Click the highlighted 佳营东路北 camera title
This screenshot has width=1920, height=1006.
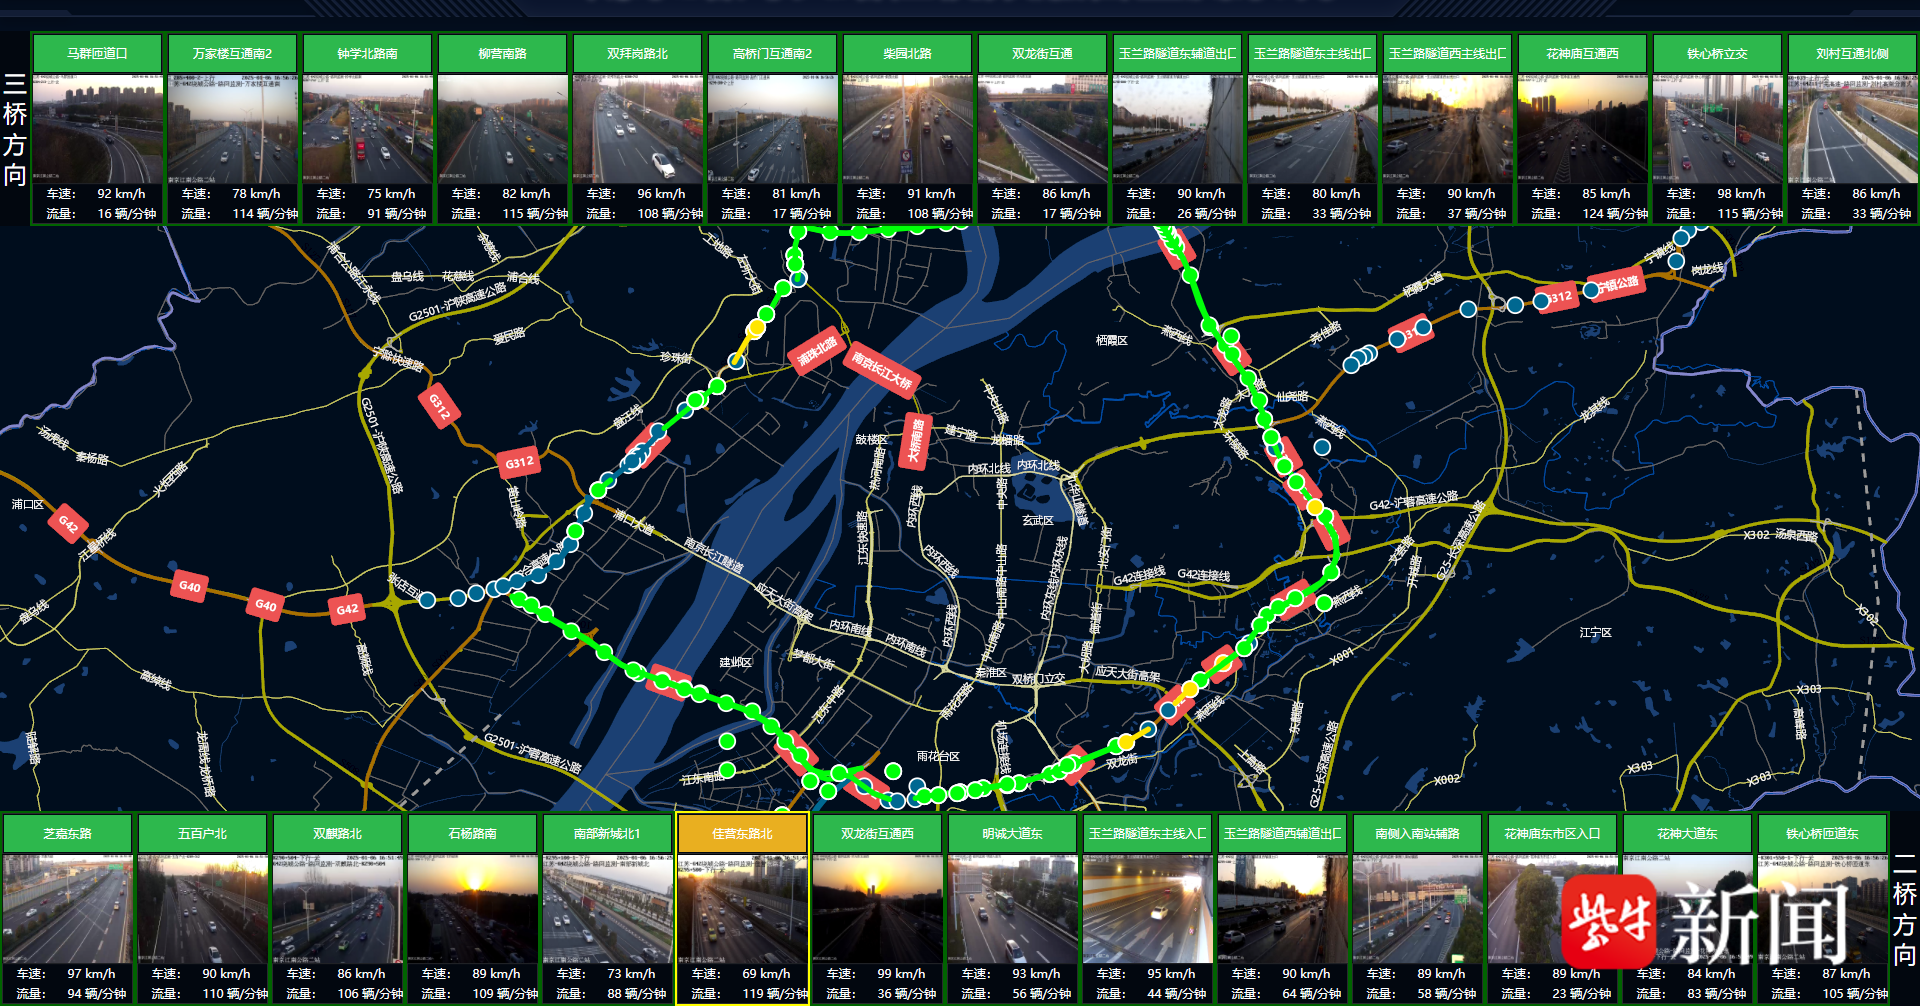[742, 834]
